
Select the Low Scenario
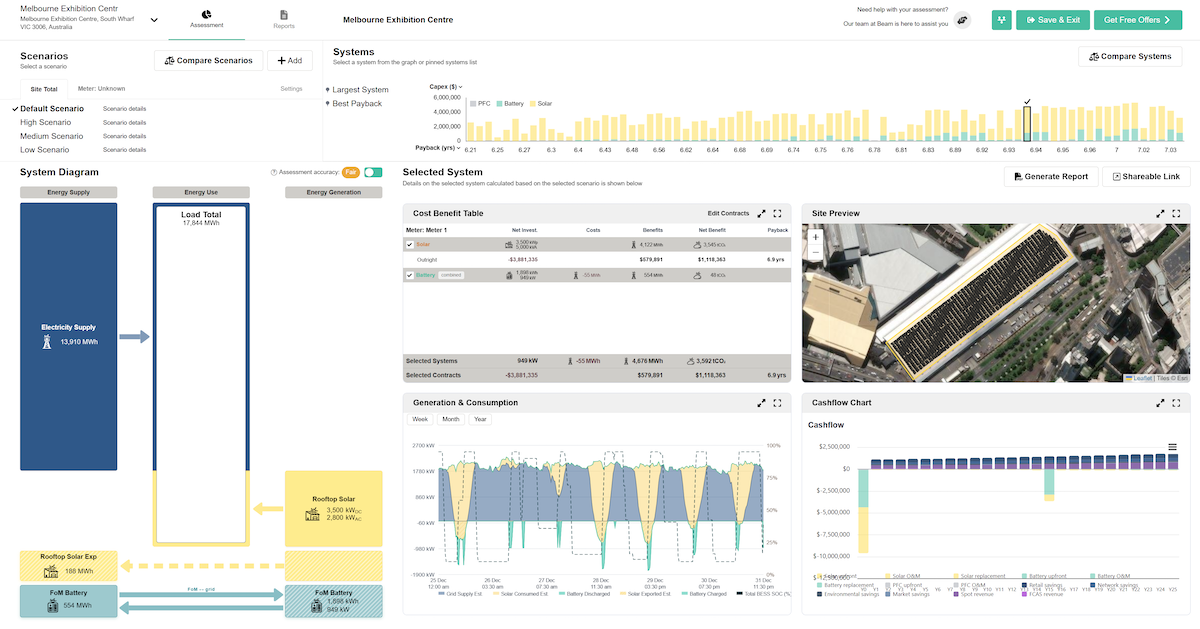click(45, 150)
